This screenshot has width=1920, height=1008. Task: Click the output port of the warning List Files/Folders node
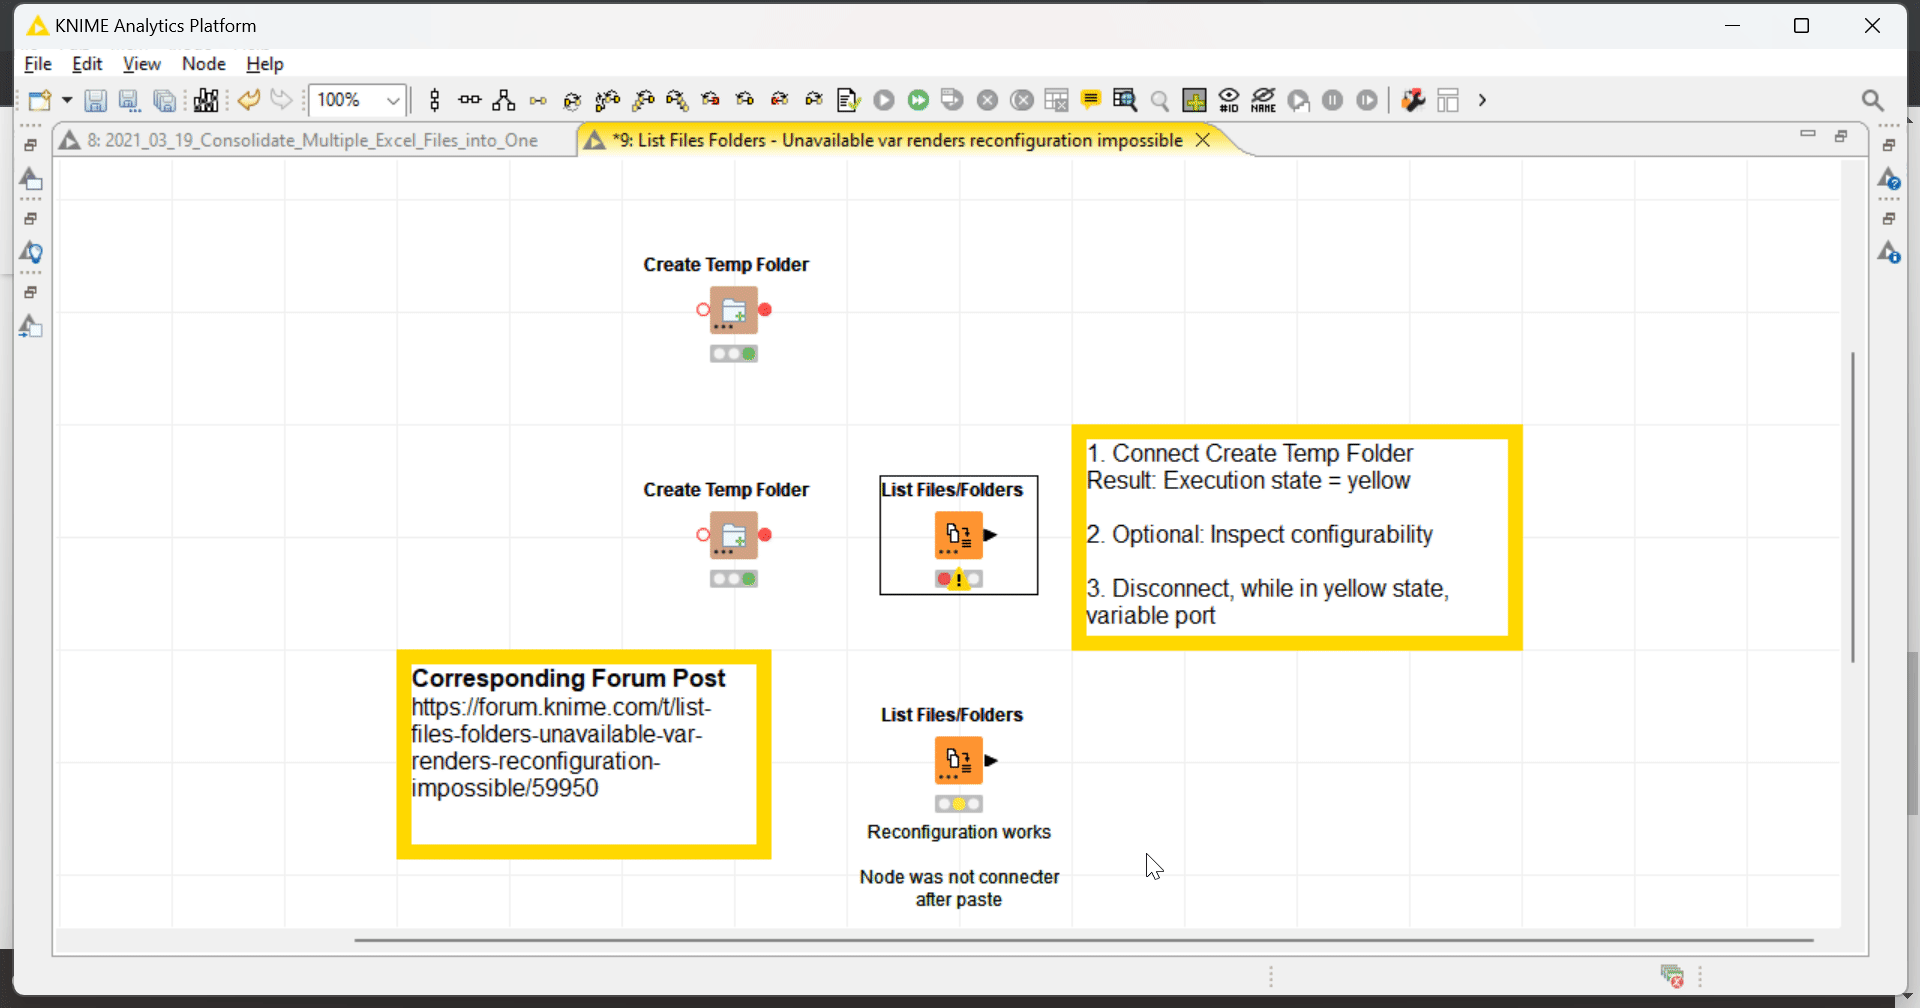990,535
